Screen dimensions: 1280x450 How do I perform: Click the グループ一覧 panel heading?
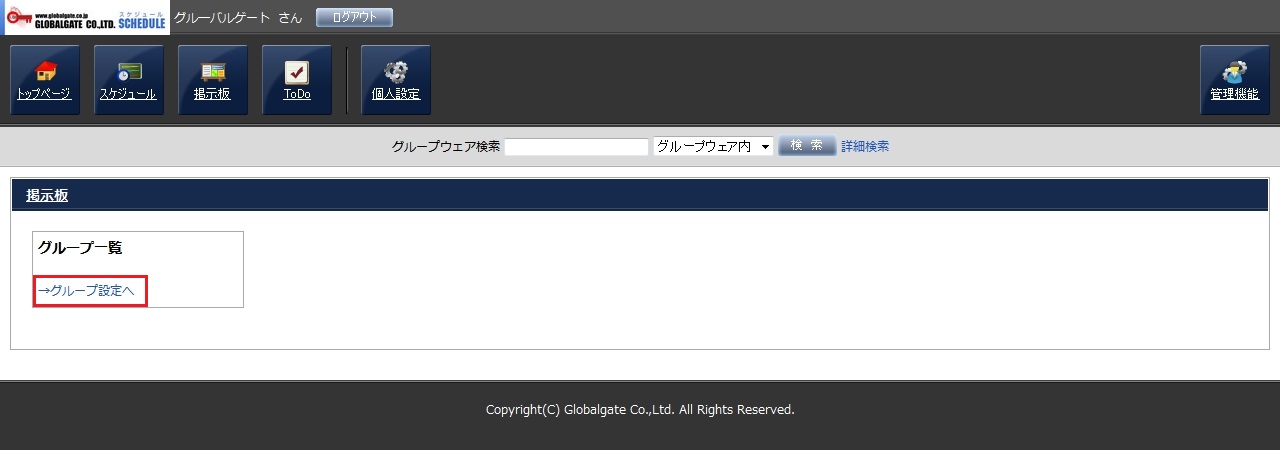80,247
